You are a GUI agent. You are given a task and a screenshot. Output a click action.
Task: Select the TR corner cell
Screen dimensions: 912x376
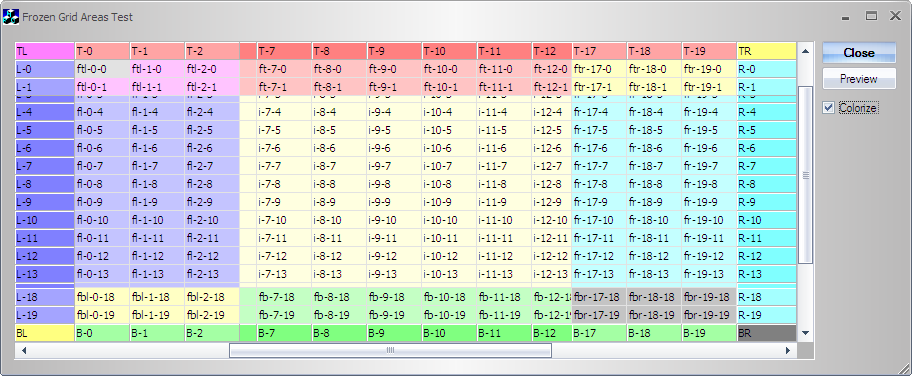(x=766, y=51)
